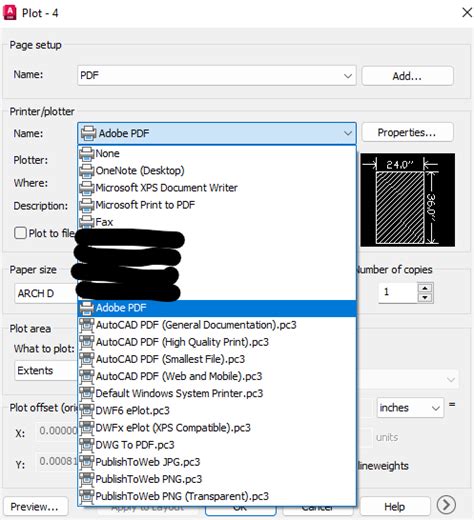Click plotter icon beside DWG To PDF.pc3
This screenshot has height=520, width=474.
tap(87, 445)
